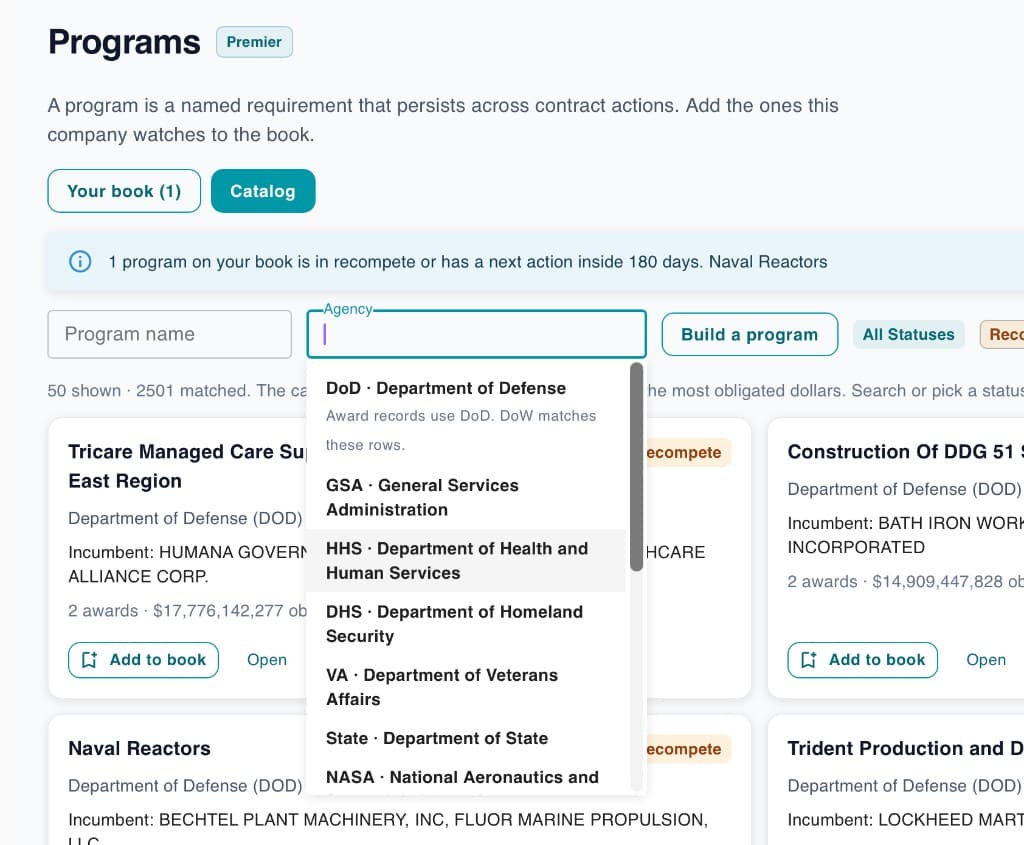
Task: Click 'Incumbent: BECHTEL PLANT MACHINERY' text
Action: 388,820
